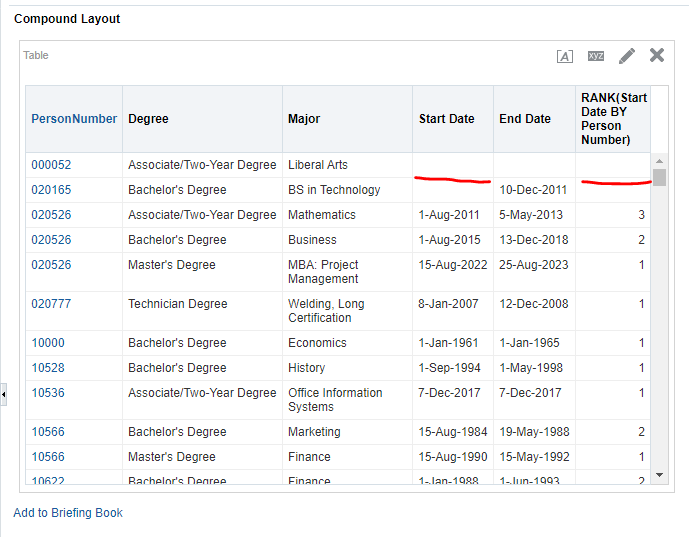Viewport: 689px width, 537px height.
Task: Open Add to Briefing Book link
Action: coord(68,513)
